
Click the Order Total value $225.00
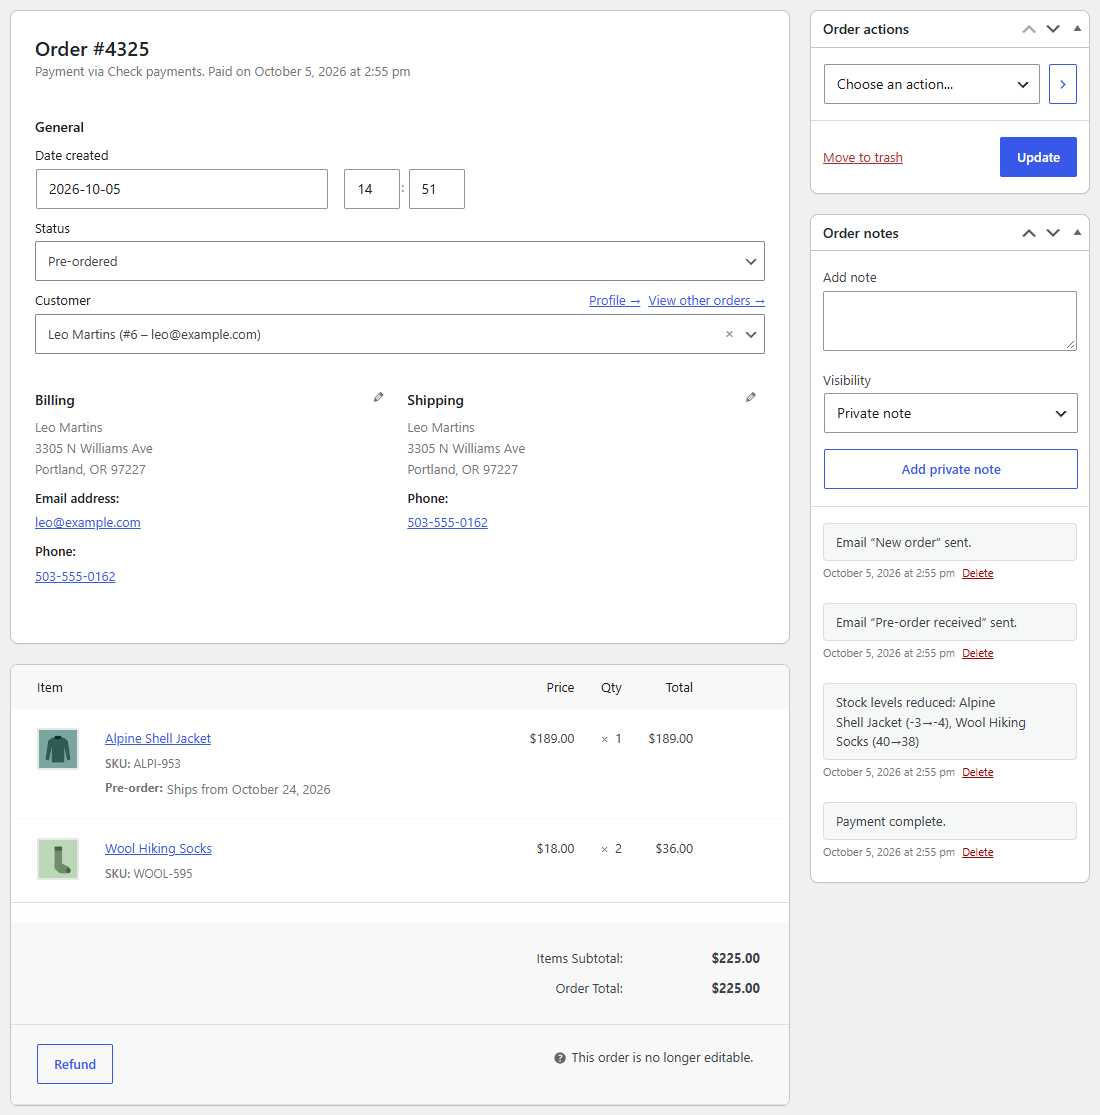735,988
